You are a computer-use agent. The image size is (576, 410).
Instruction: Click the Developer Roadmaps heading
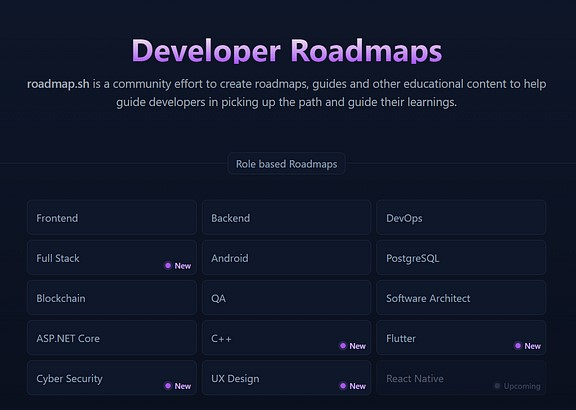pyautogui.click(x=287, y=51)
